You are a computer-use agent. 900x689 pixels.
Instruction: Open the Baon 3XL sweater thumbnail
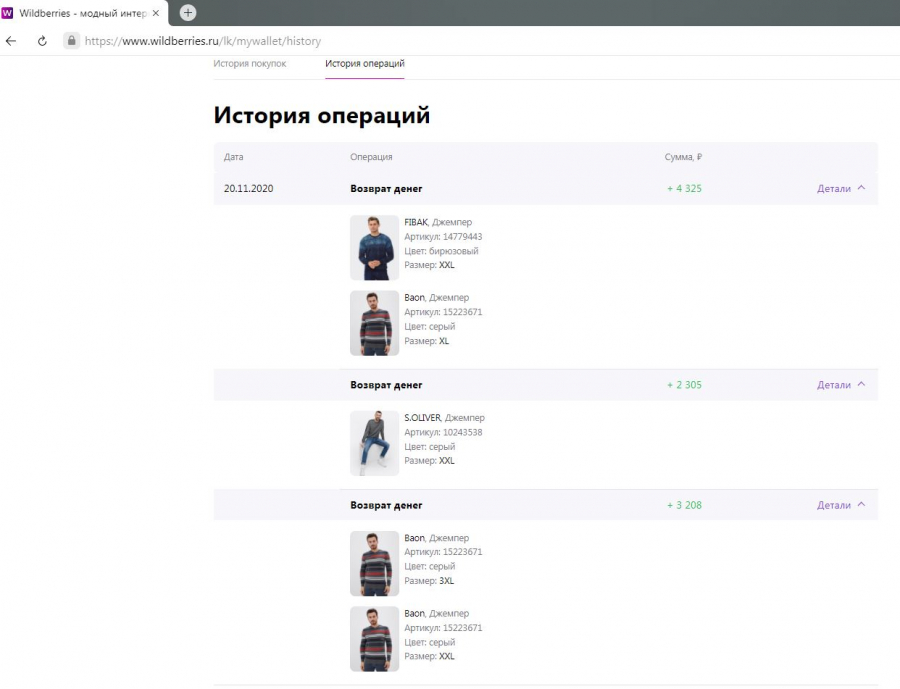[x=374, y=563]
